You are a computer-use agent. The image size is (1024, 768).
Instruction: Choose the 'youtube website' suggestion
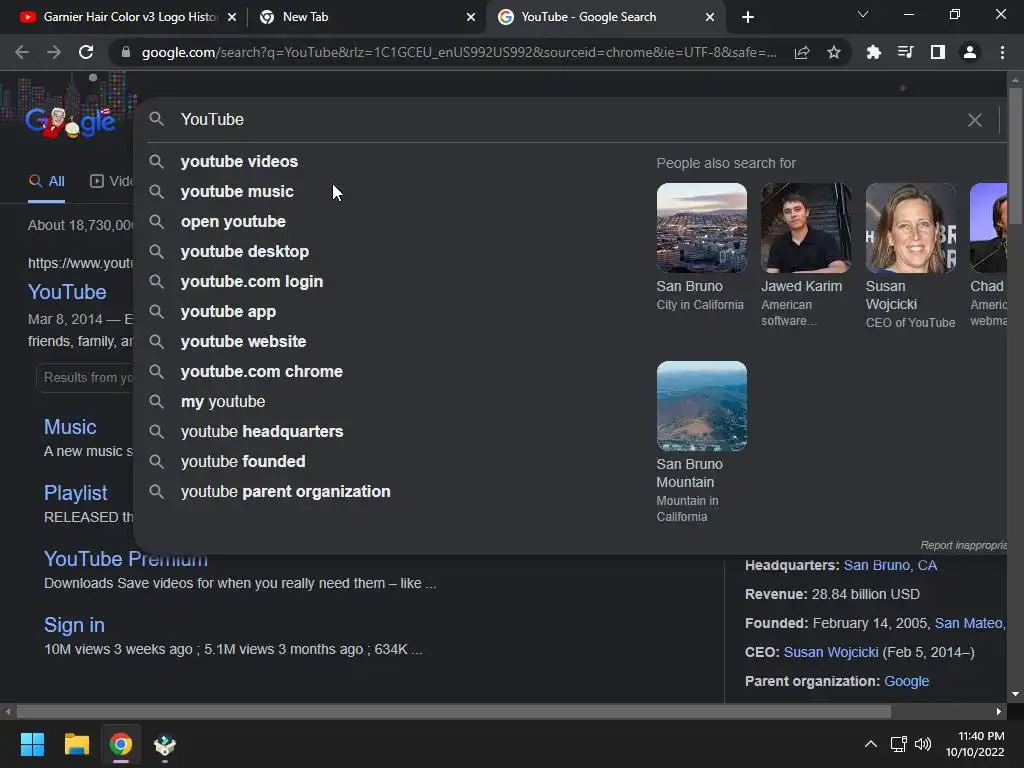[244, 342]
